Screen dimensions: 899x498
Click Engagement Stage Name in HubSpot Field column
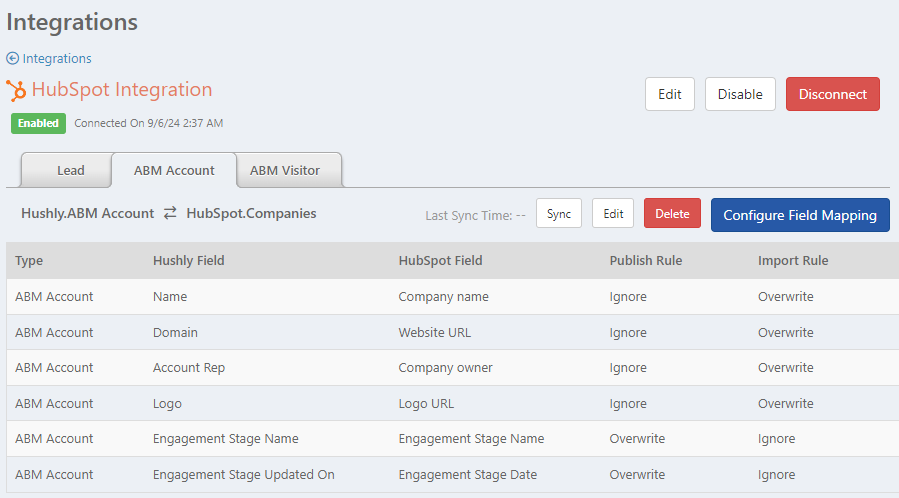point(471,439)
